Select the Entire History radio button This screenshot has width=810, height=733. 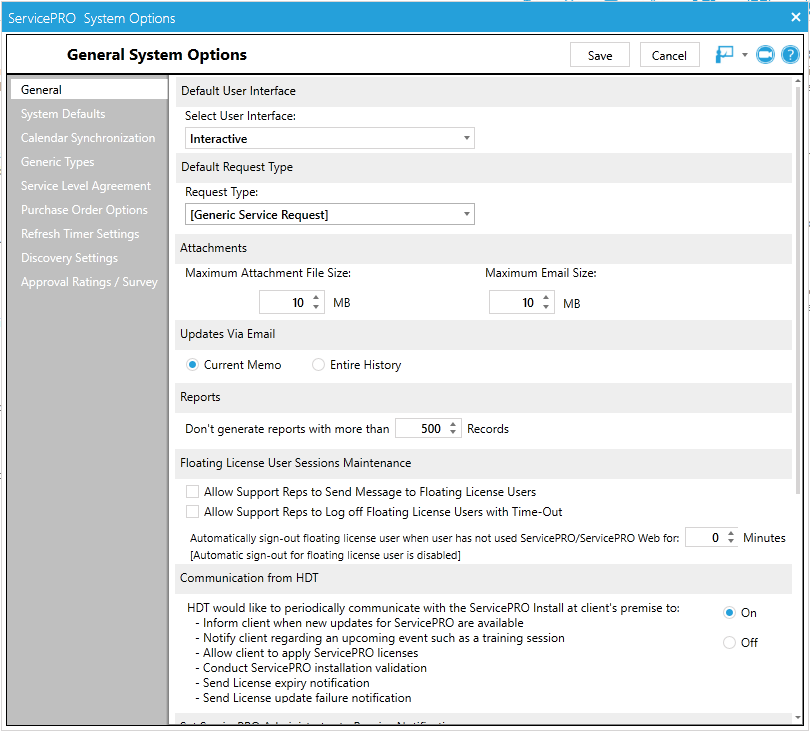click(x=318, y=365)
